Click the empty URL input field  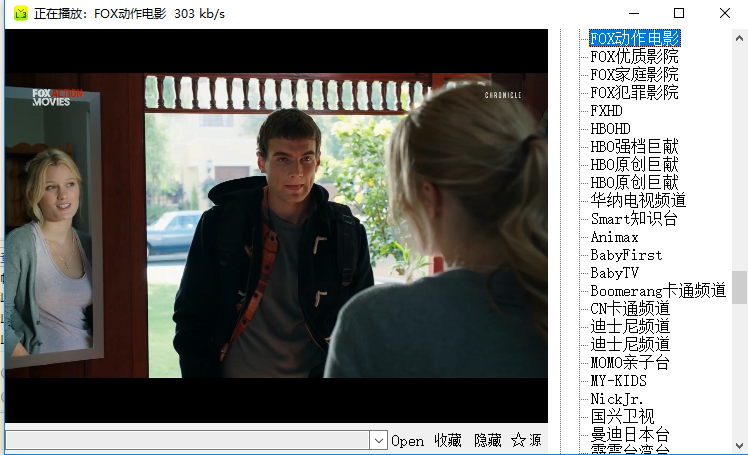pyautogui.click(x=187, y=440)
